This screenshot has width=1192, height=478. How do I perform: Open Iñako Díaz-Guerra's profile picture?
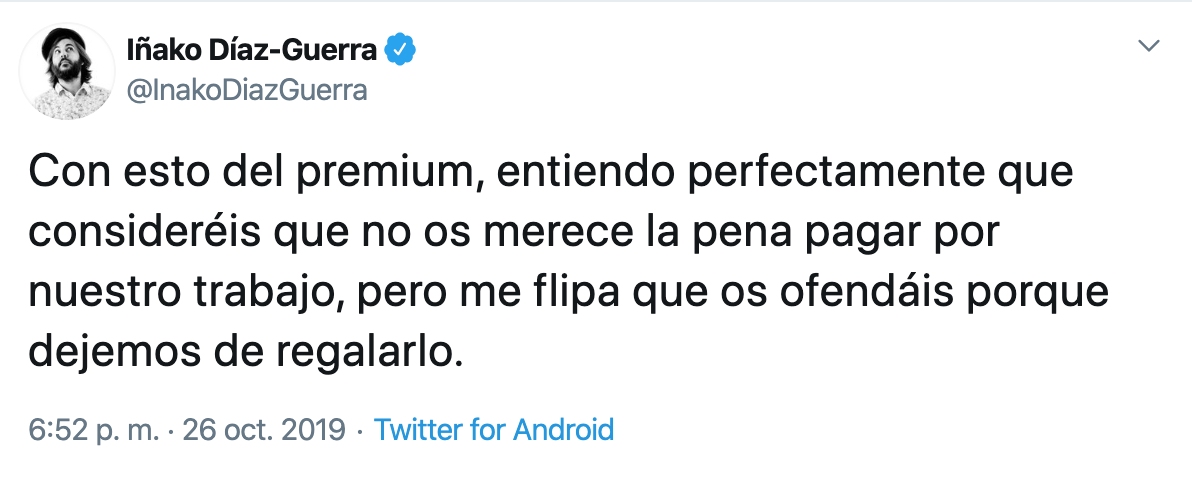(x=67, y=72)
